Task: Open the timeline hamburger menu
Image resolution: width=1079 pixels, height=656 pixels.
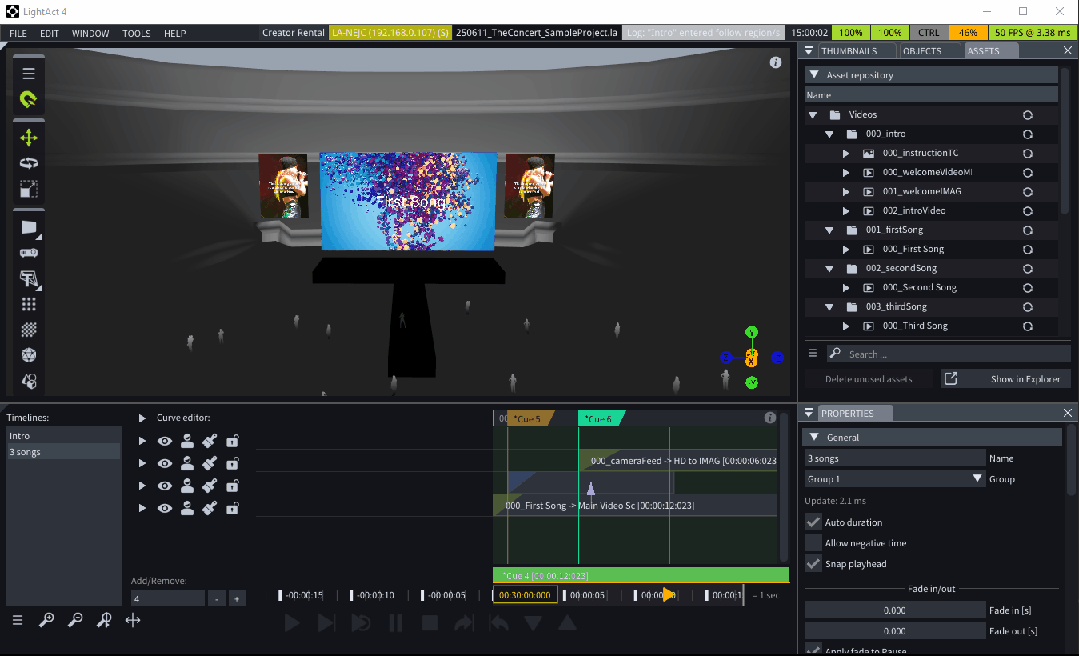Action: point(17,620)
